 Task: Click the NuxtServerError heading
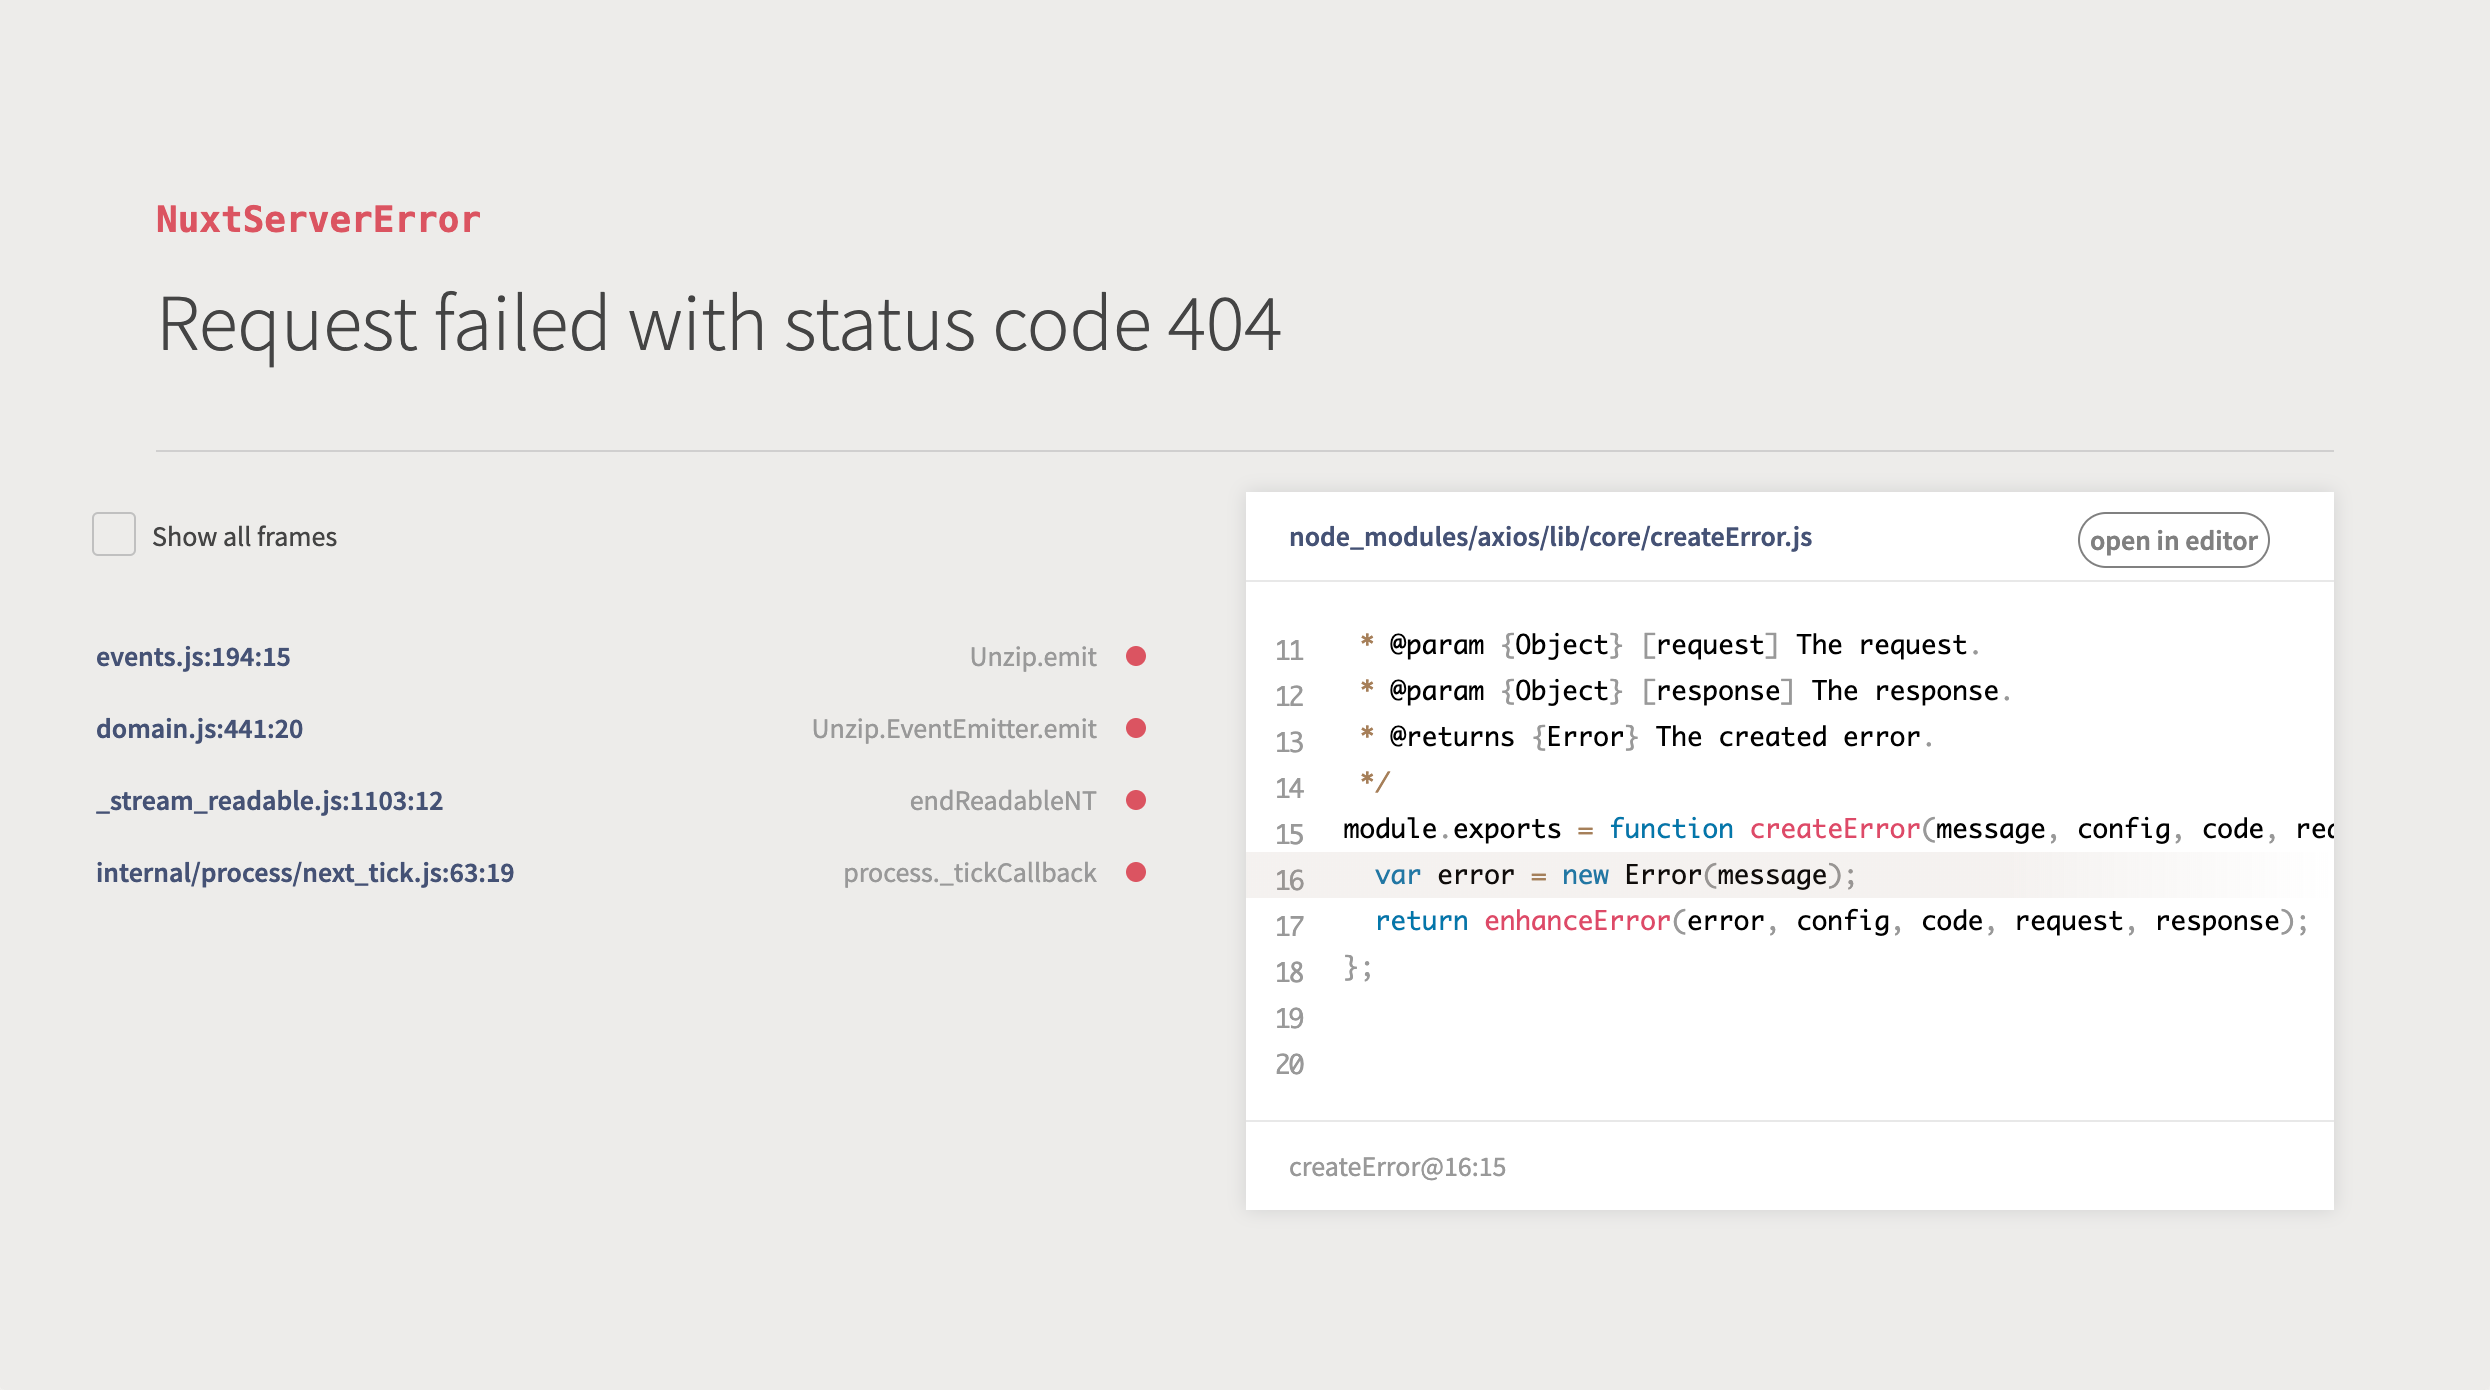tap(318, 219)
